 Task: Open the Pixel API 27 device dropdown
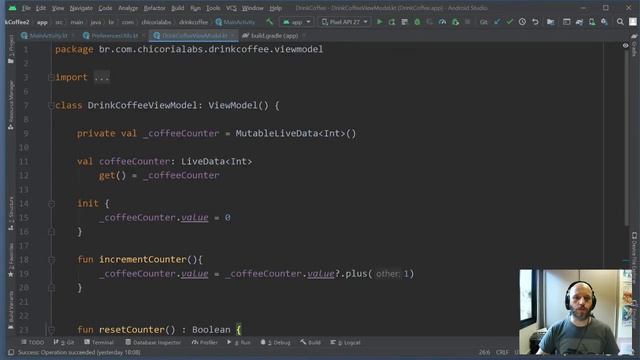click(x=344, y=22)
